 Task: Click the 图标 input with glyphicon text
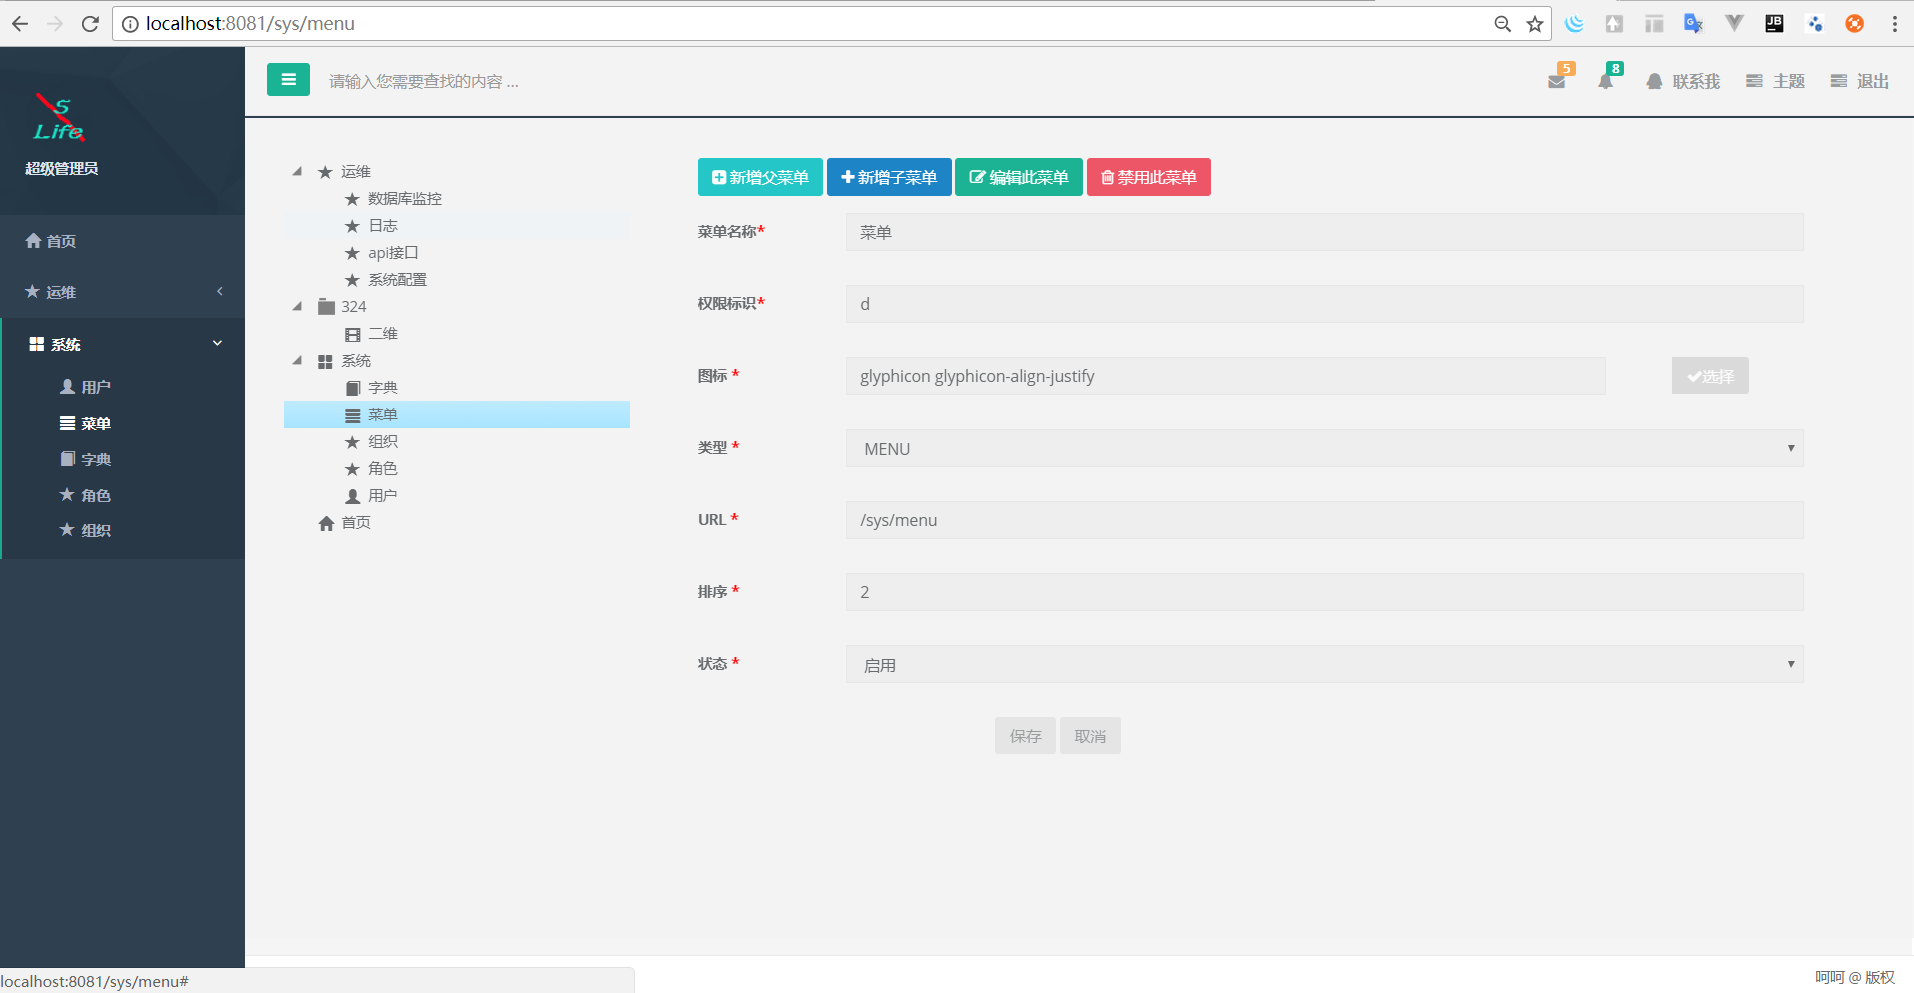tap(1225, 376)
